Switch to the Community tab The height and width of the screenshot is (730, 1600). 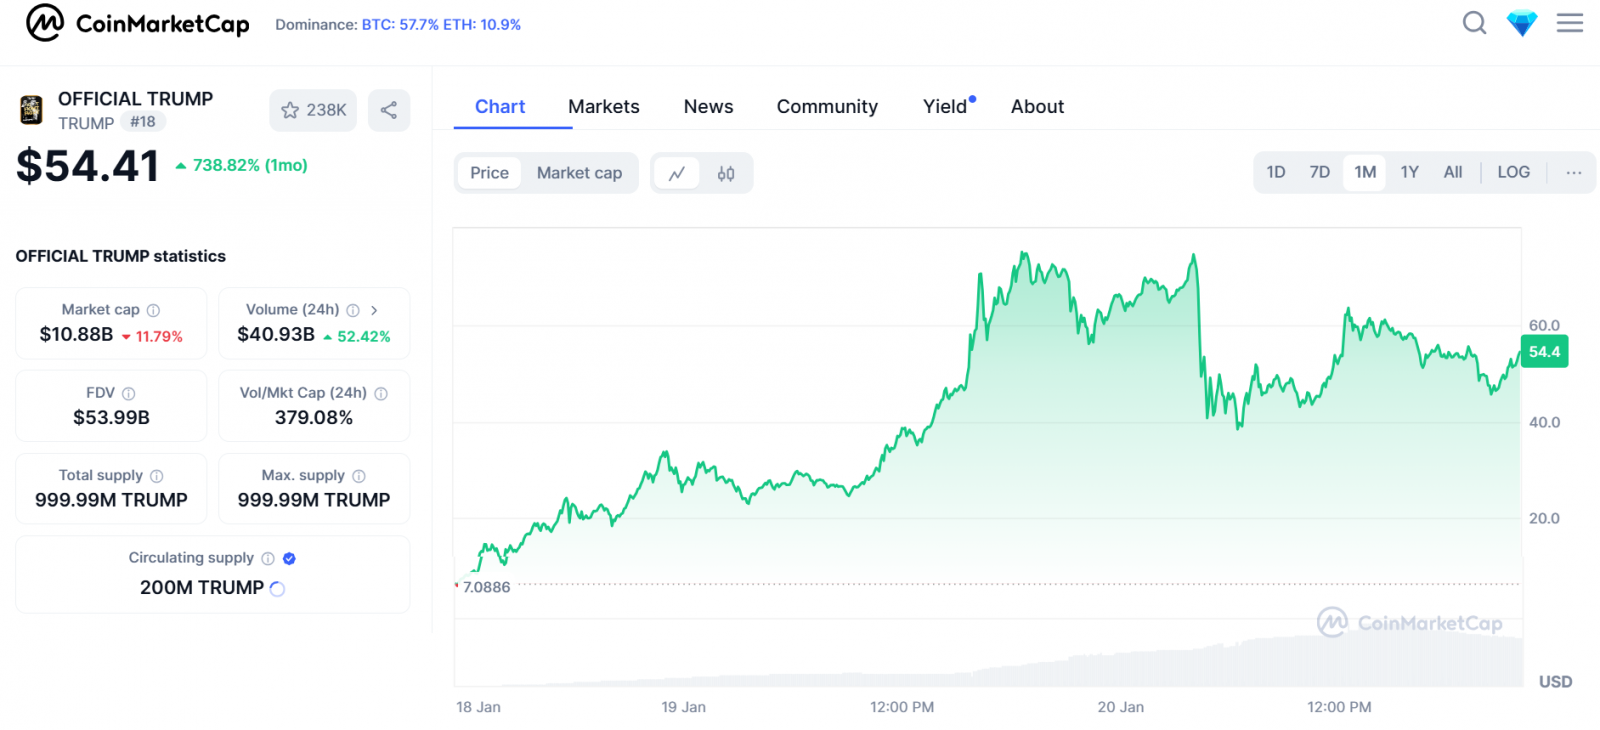pos(827,107)
